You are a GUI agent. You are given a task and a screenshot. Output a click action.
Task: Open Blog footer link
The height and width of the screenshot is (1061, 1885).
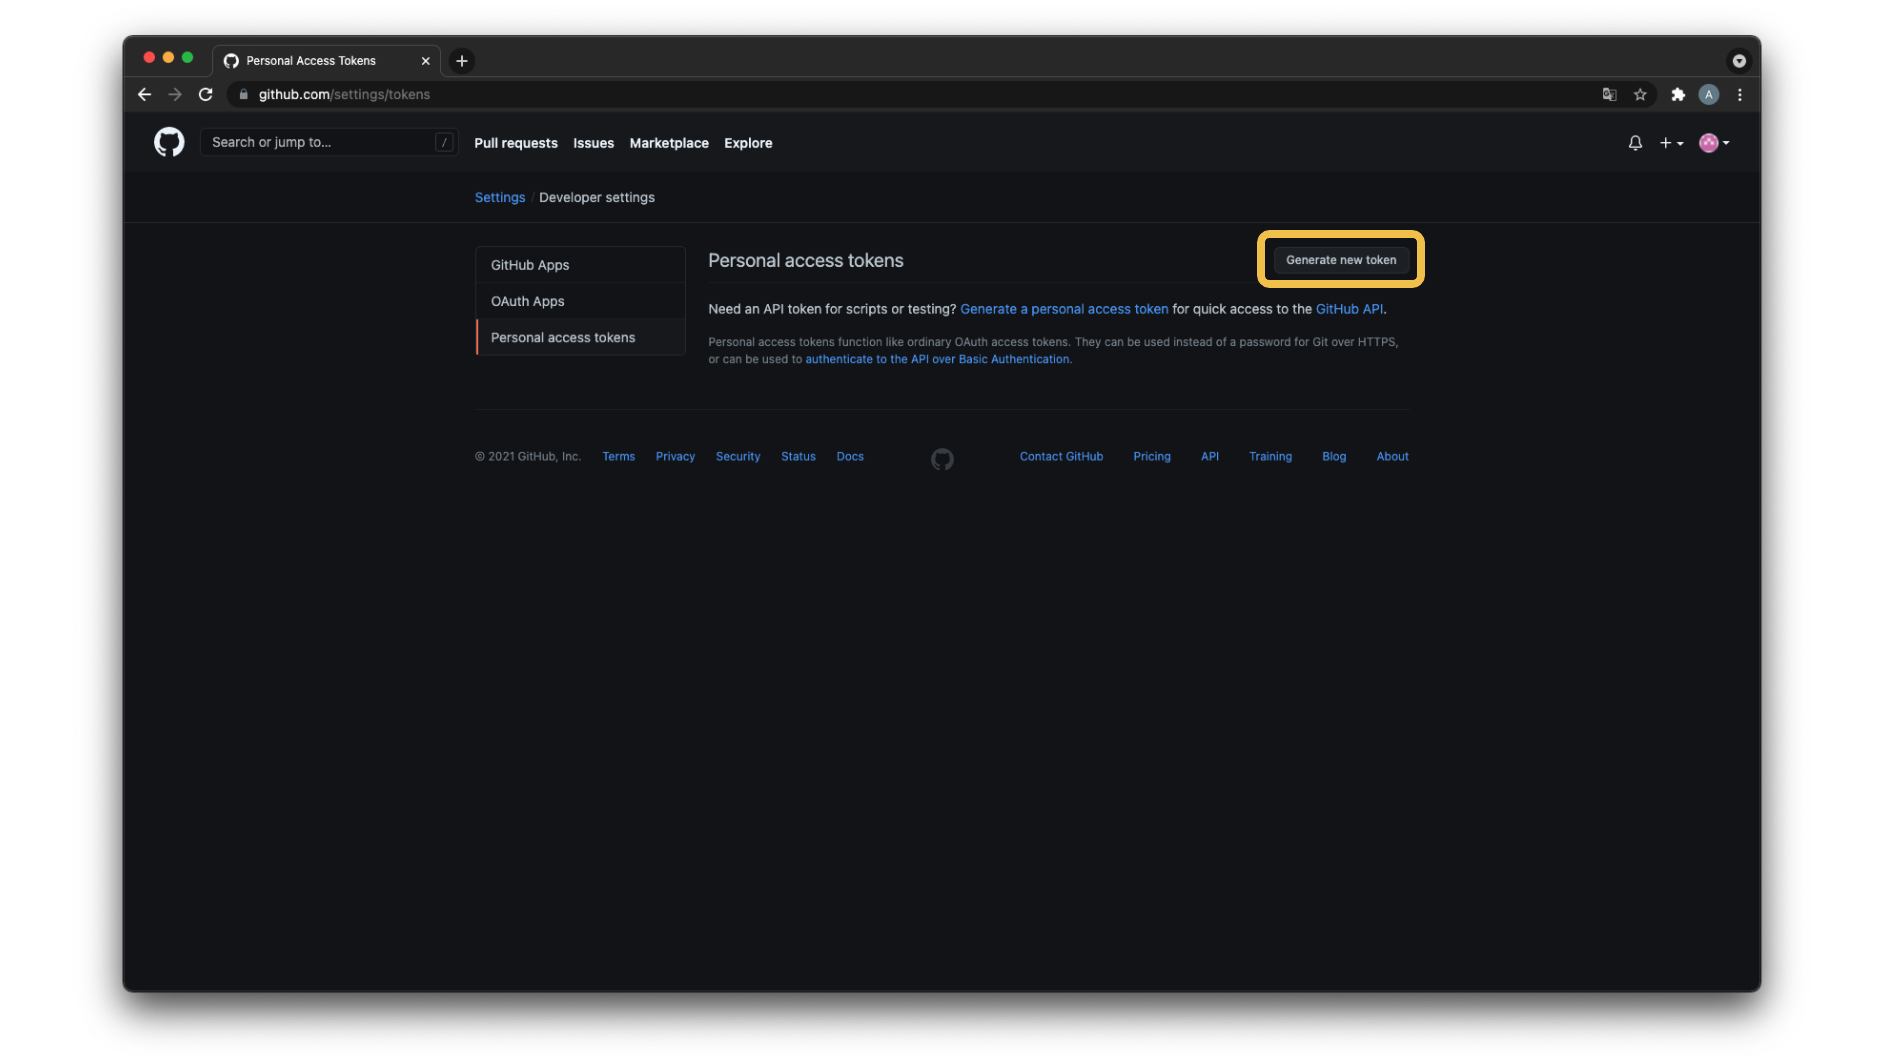click(1334, 456)
